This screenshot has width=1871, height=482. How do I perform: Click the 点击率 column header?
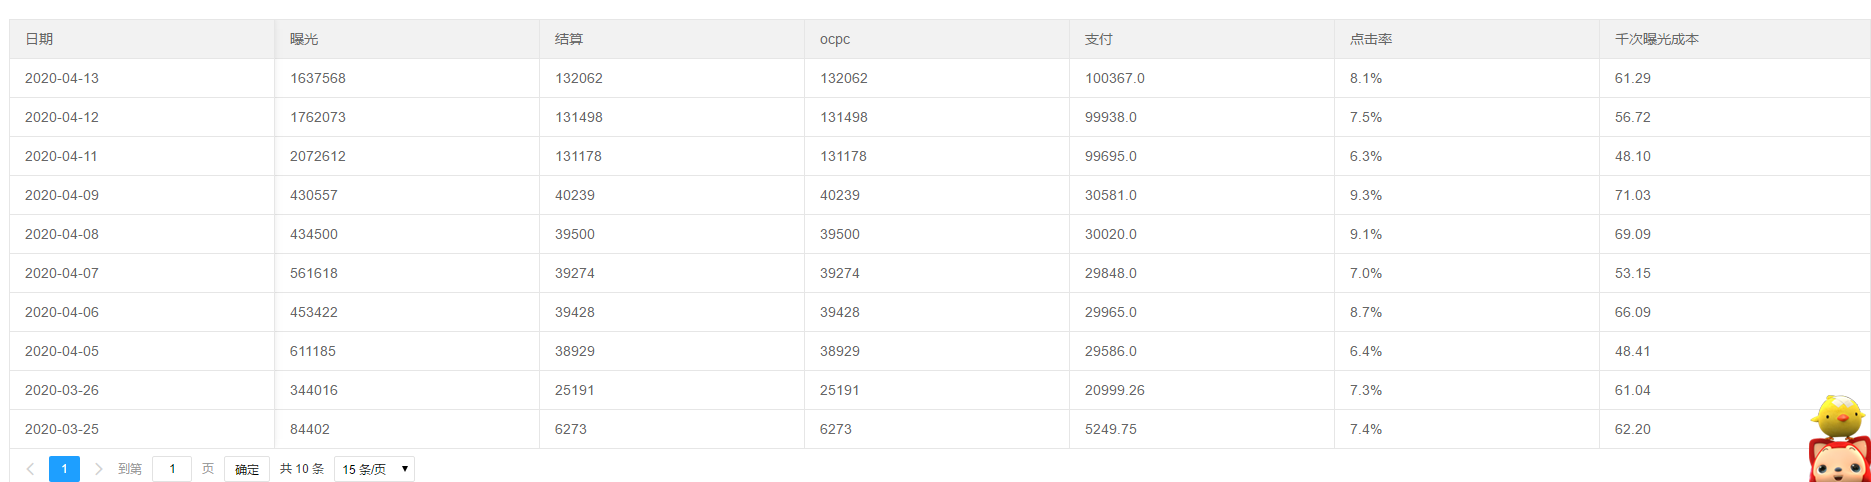tap(1371, 39)
